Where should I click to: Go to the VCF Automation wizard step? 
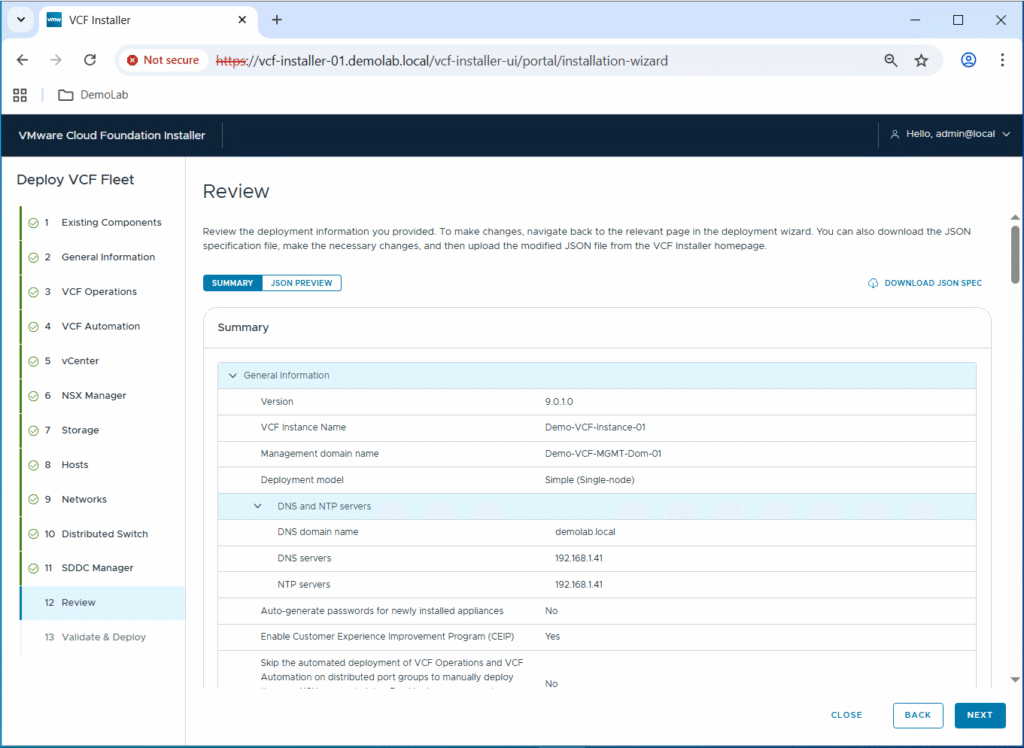pyautogui.click(x=100, y=326)
